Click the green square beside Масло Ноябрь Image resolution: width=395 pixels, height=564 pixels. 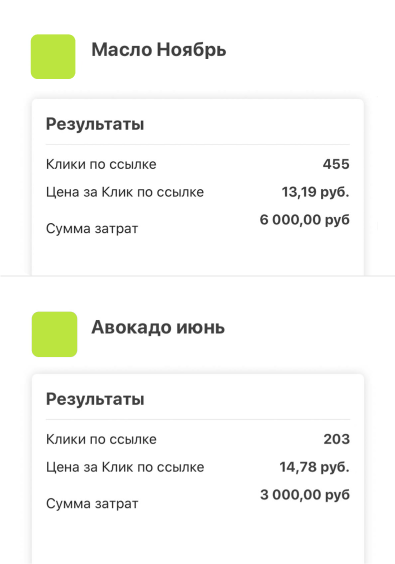point(53,56)
